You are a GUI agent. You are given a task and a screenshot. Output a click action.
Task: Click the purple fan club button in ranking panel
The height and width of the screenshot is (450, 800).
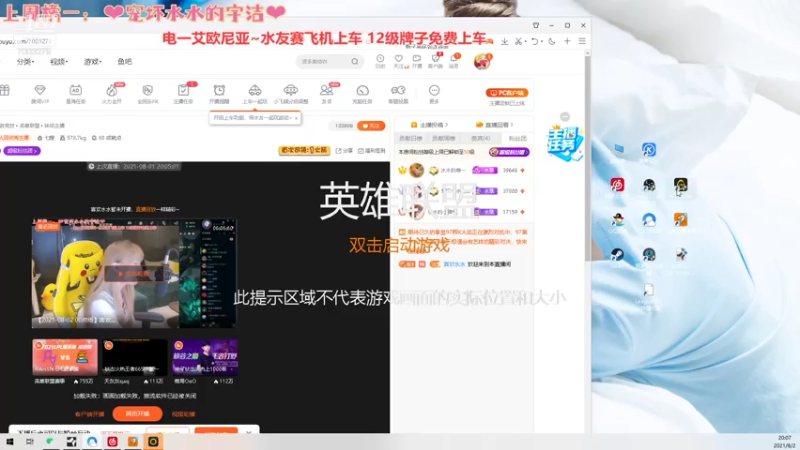tap(509, 152)
